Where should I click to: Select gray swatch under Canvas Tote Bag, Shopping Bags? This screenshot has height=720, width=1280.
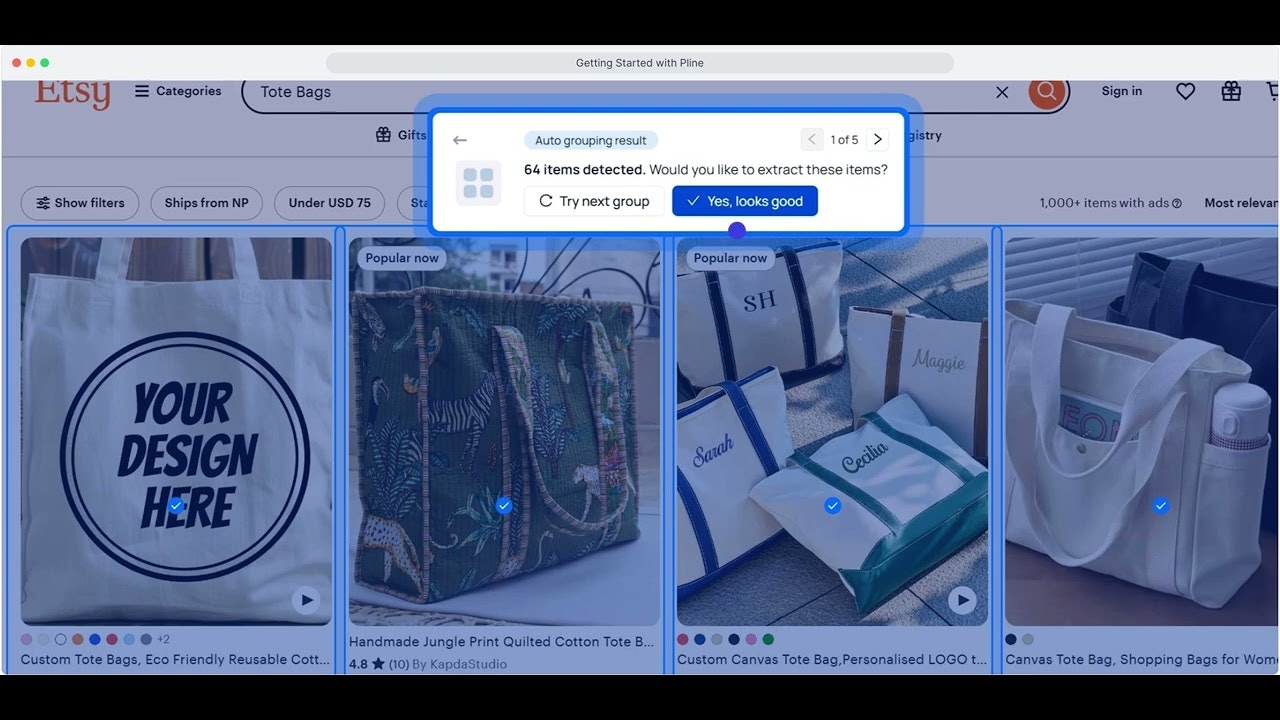(1028, 639)
